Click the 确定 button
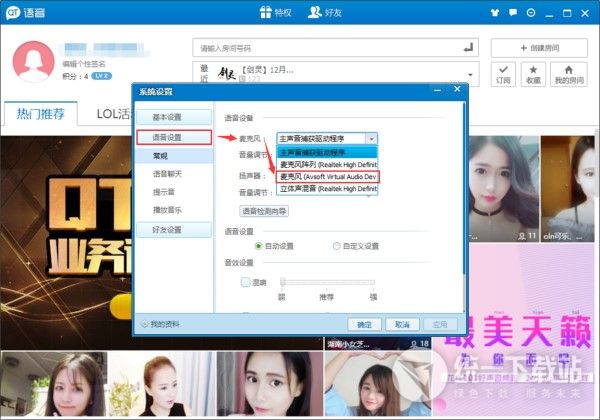Screen dimensions: 600x420 coord(364,324)
